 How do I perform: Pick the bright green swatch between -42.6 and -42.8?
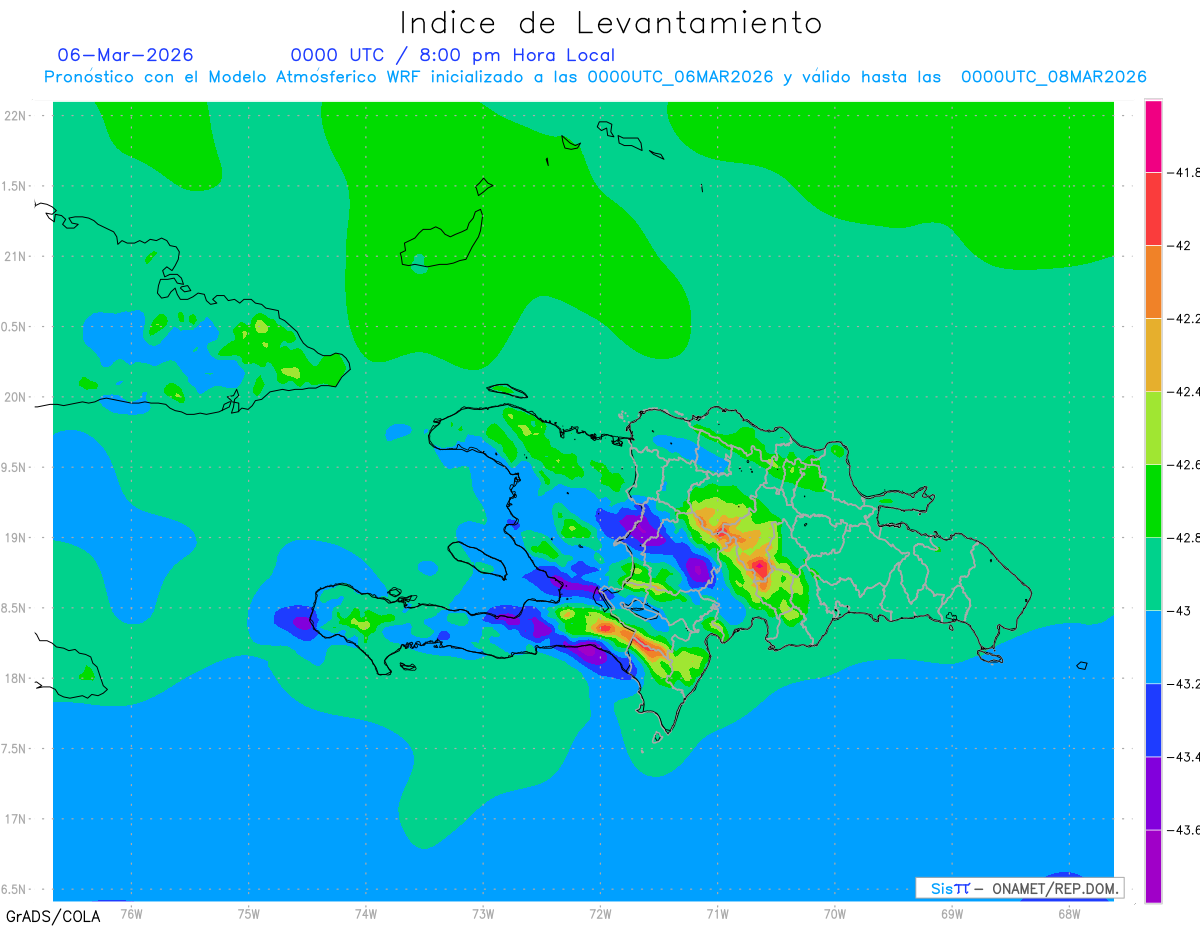(x=1153, y=500)
